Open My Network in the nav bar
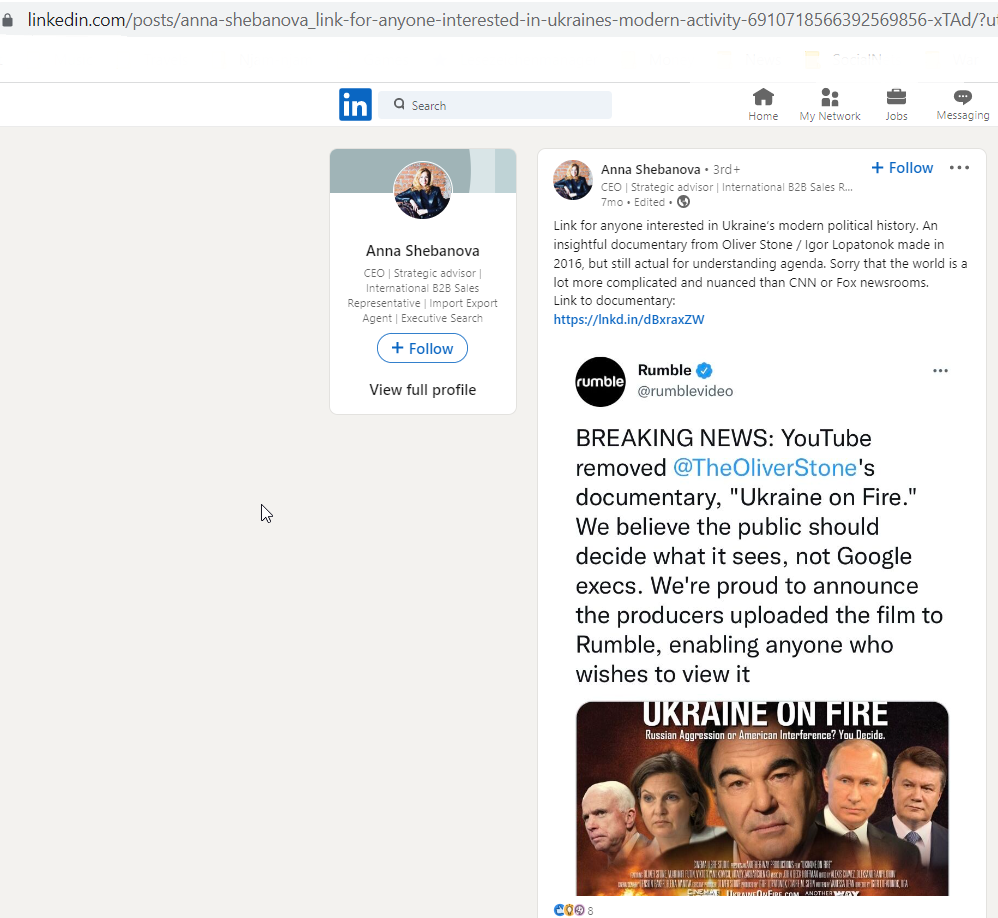This screenshot has height=918, width=998. [x=830, y=104]
